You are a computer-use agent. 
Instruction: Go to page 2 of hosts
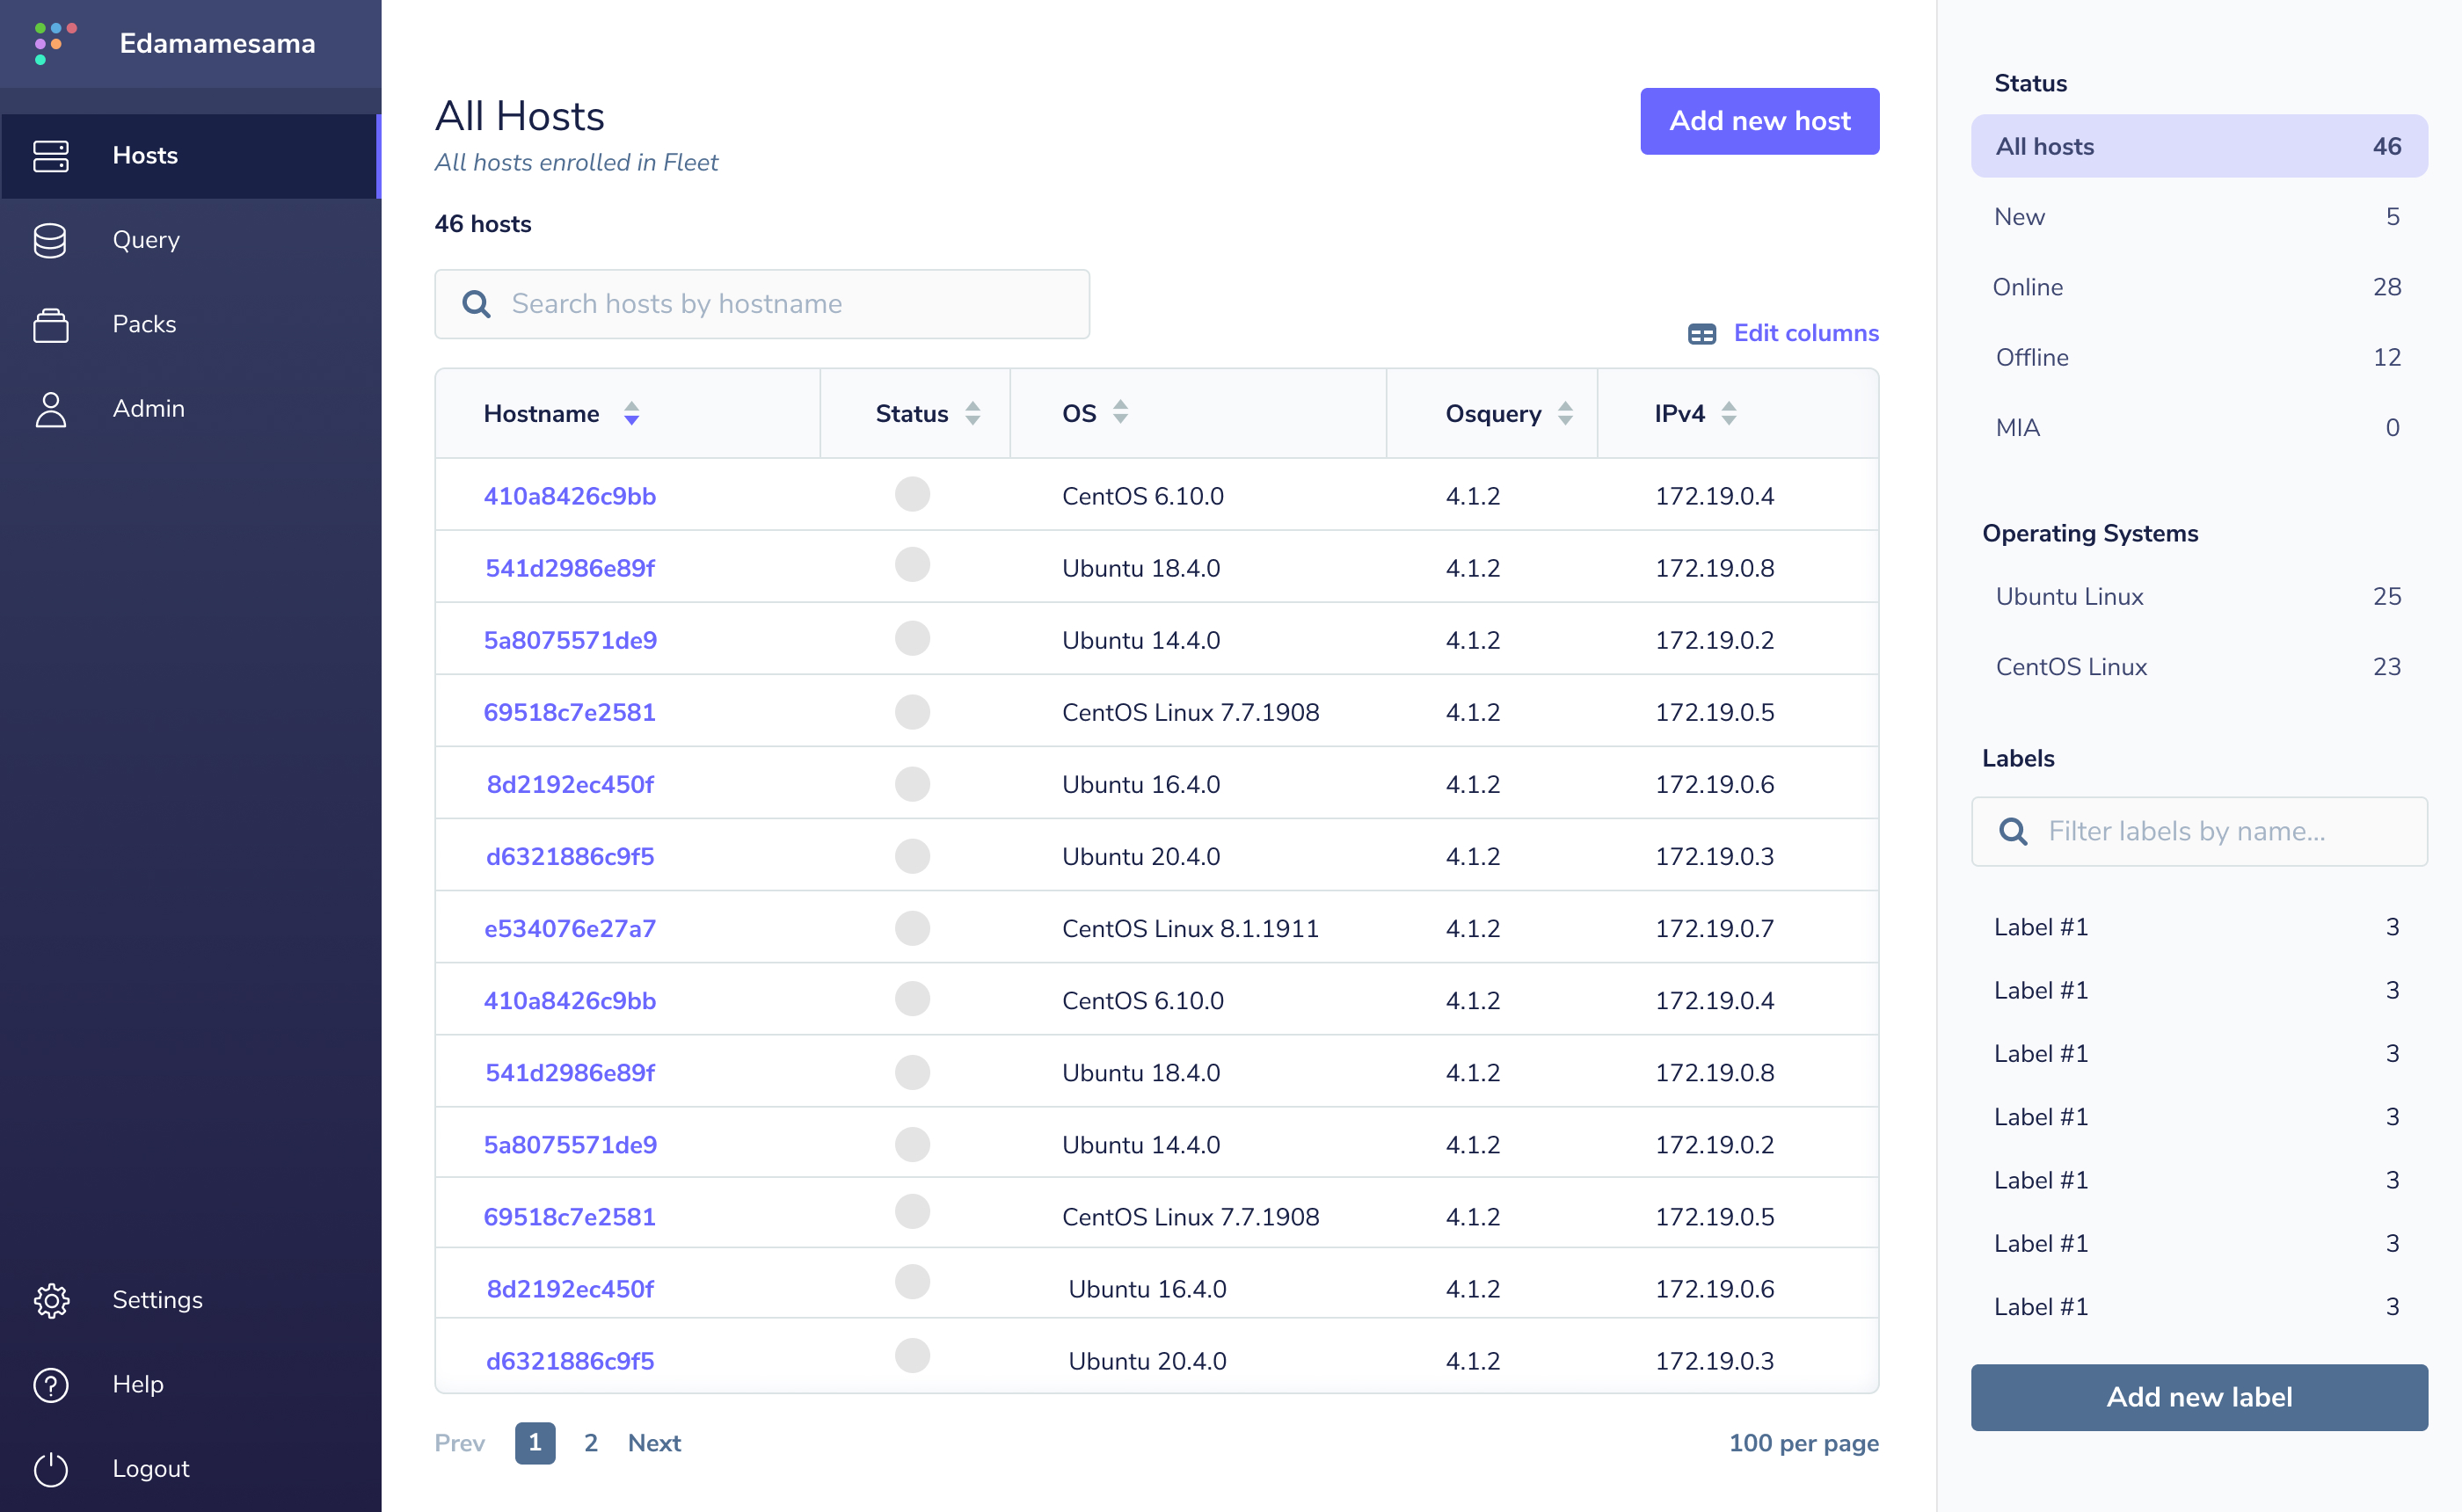click(x=591, y=1443)
